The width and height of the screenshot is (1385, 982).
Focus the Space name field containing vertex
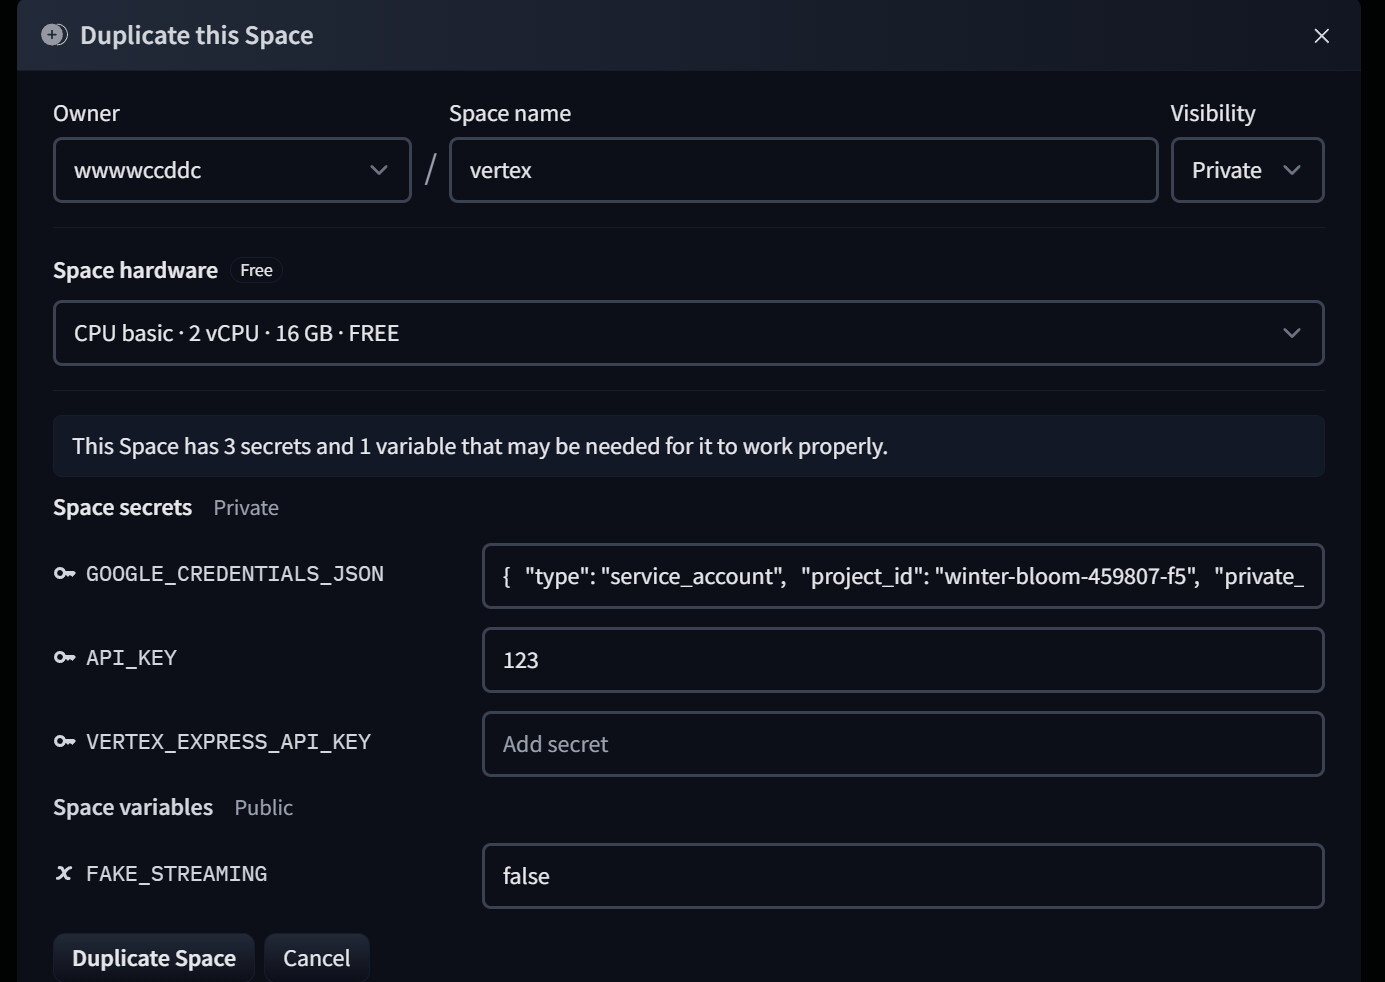point(803,170)
